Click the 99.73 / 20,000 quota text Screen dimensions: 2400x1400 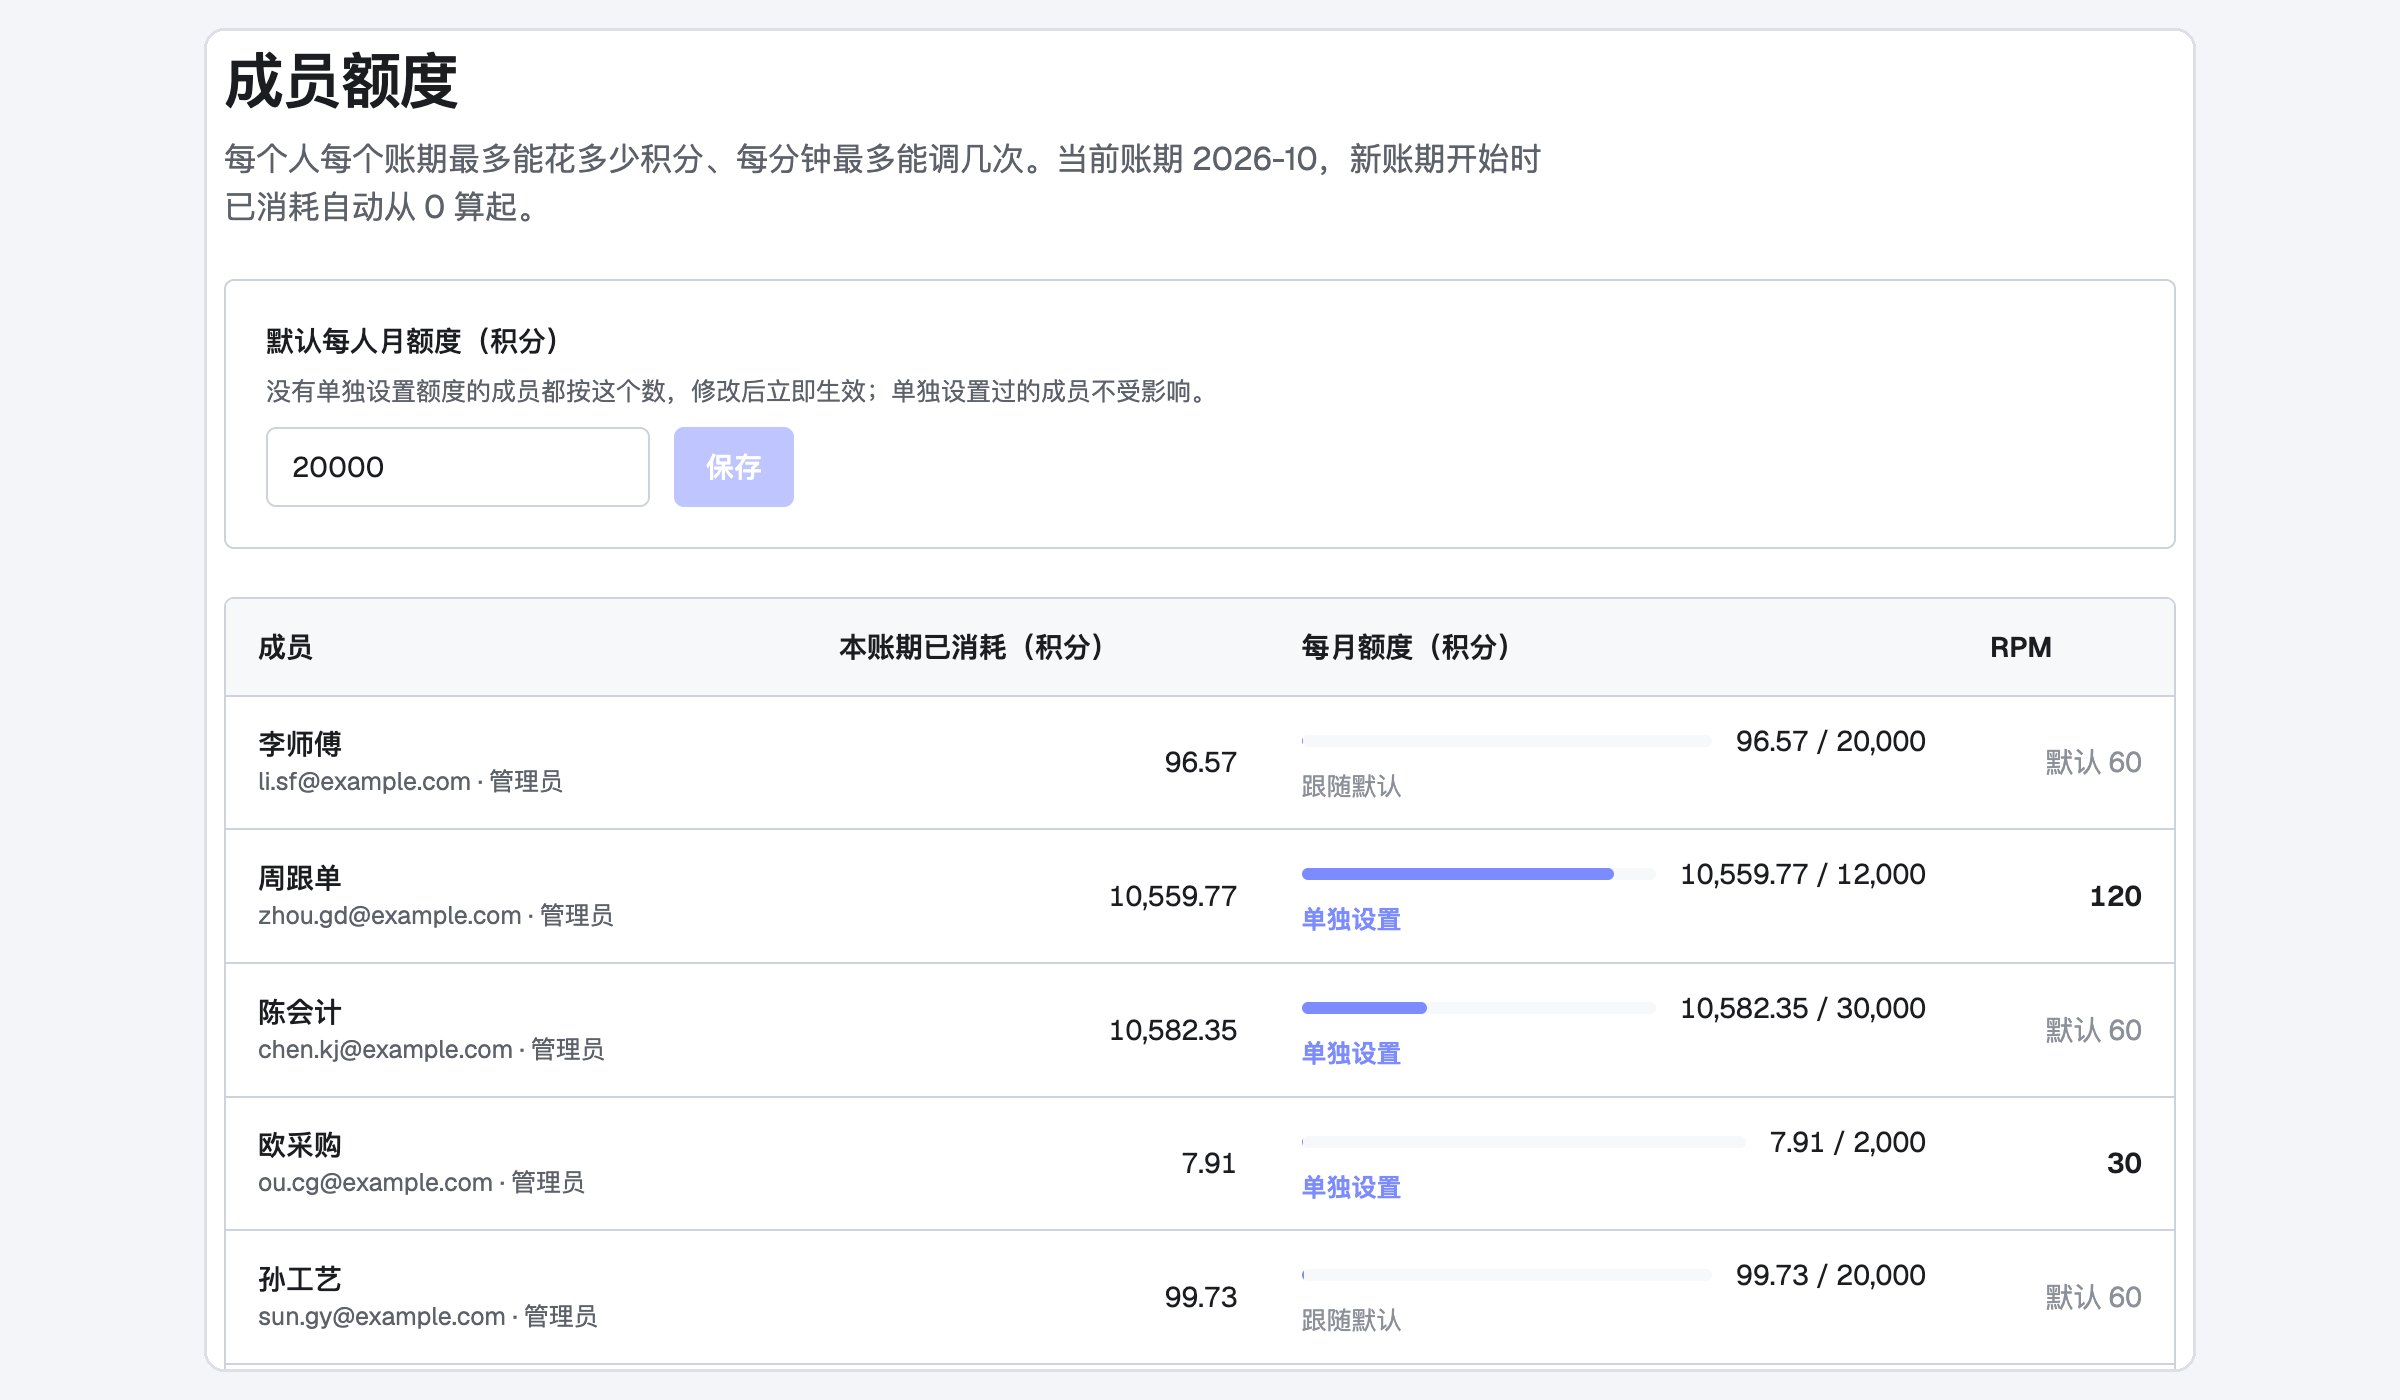[1831, 1276]
